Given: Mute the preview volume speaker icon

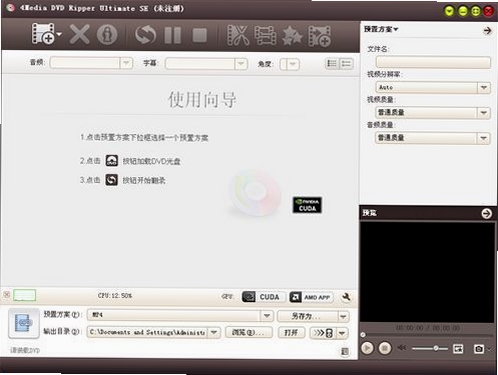Looking at the screenshot, I should [x=402, y=348].
